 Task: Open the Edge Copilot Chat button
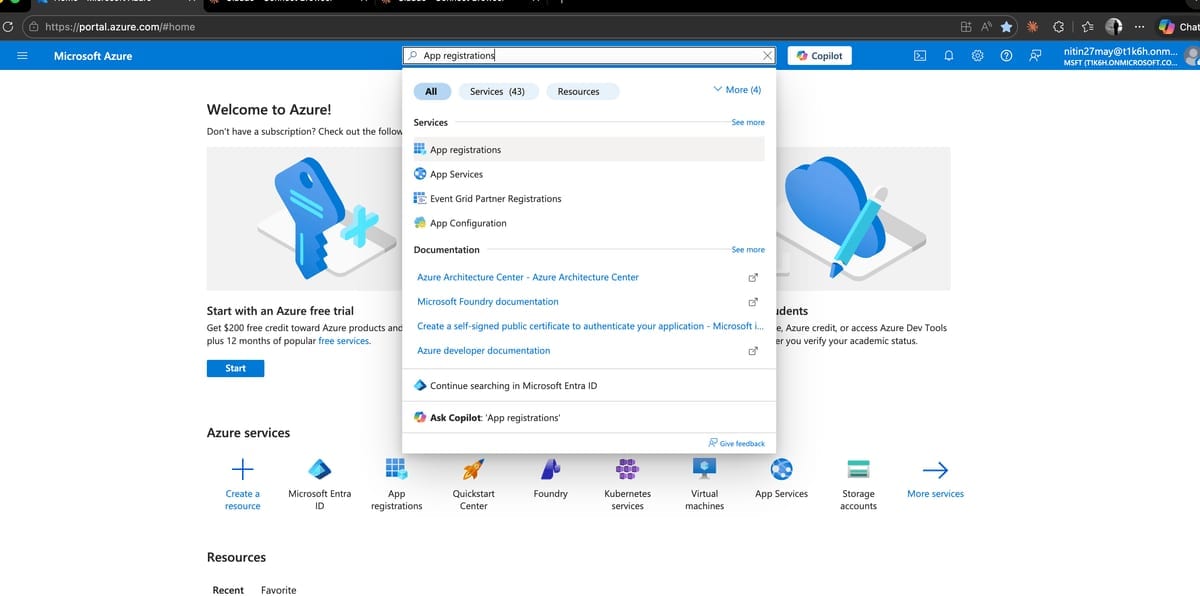pos(1179,27)
